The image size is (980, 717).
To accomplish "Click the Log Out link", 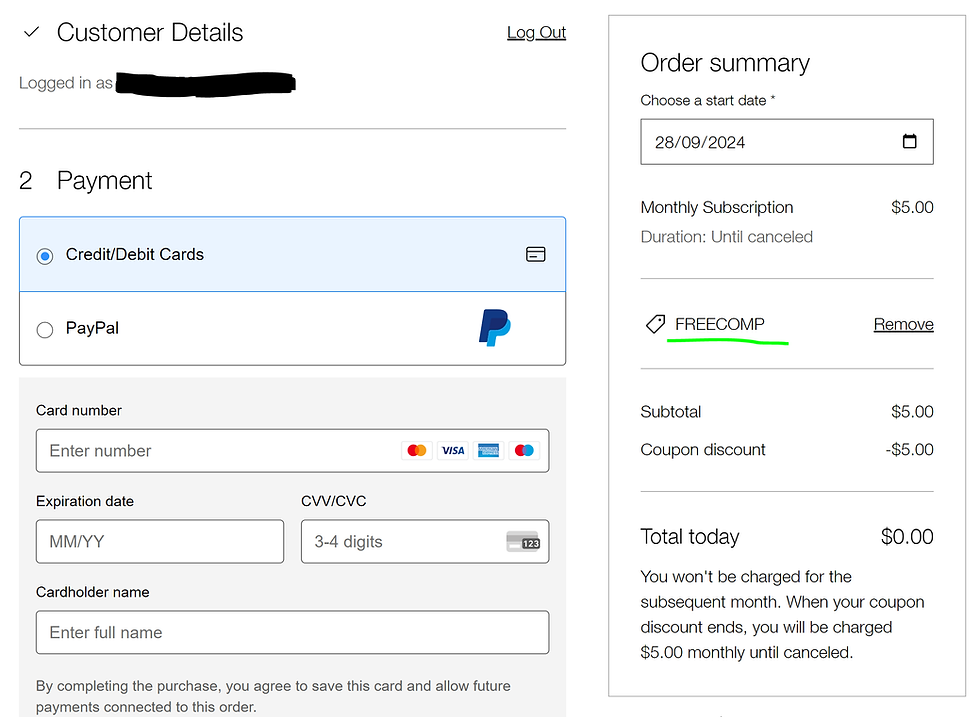I will pyautogui.click(x=536, y=33).
